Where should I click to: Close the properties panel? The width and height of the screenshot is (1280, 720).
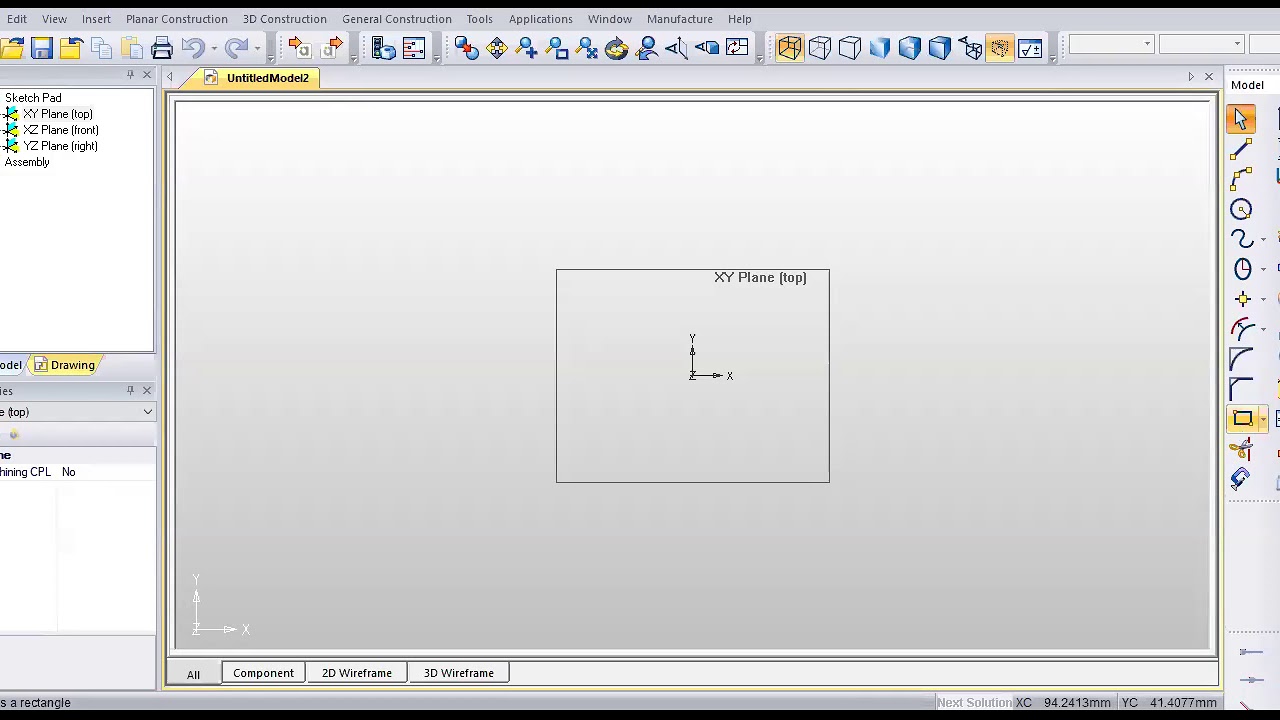point(147,390)
